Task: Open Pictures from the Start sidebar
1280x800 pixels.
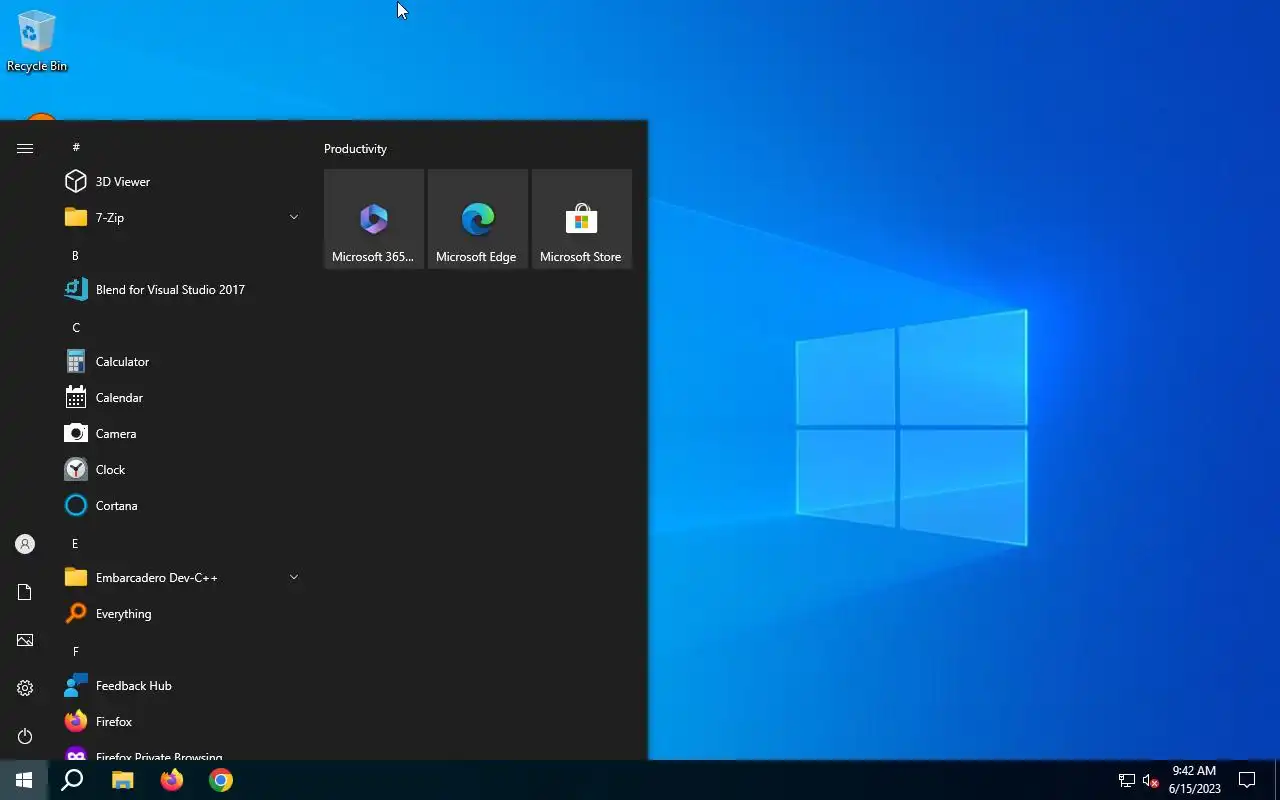Action: tap(25, 640)
